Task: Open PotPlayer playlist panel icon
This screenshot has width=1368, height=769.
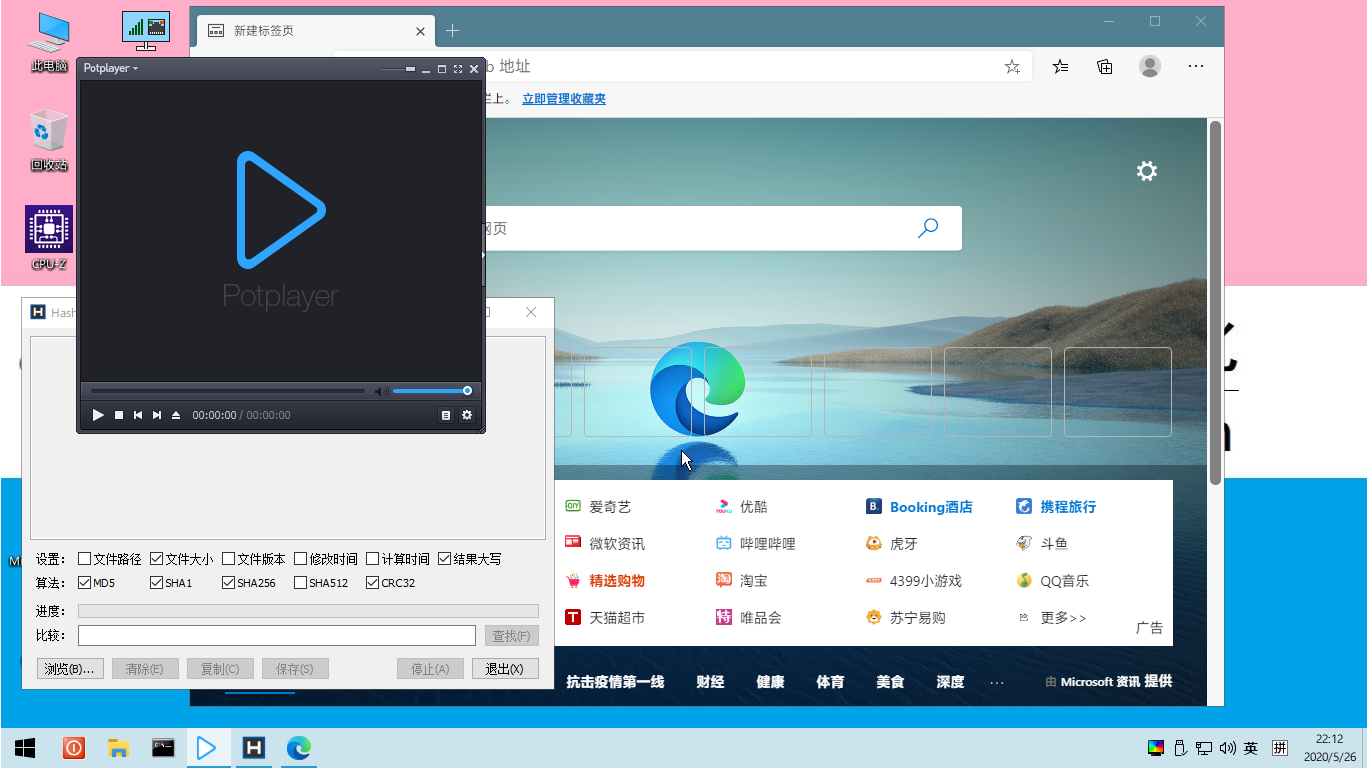Action: (446, 415)
